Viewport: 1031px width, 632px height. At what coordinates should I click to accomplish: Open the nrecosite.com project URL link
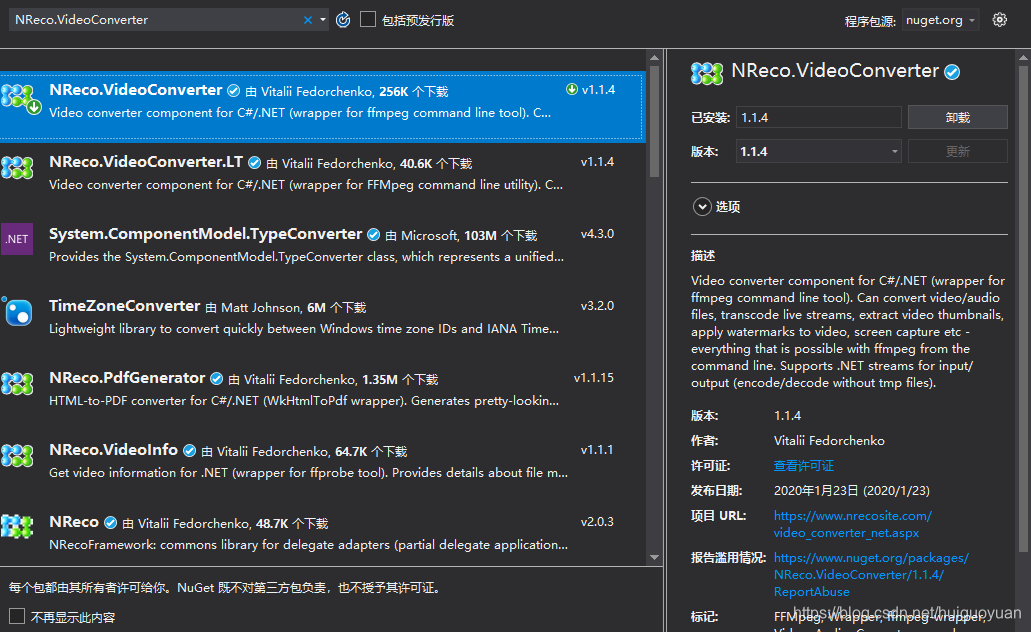click(853, 524)
